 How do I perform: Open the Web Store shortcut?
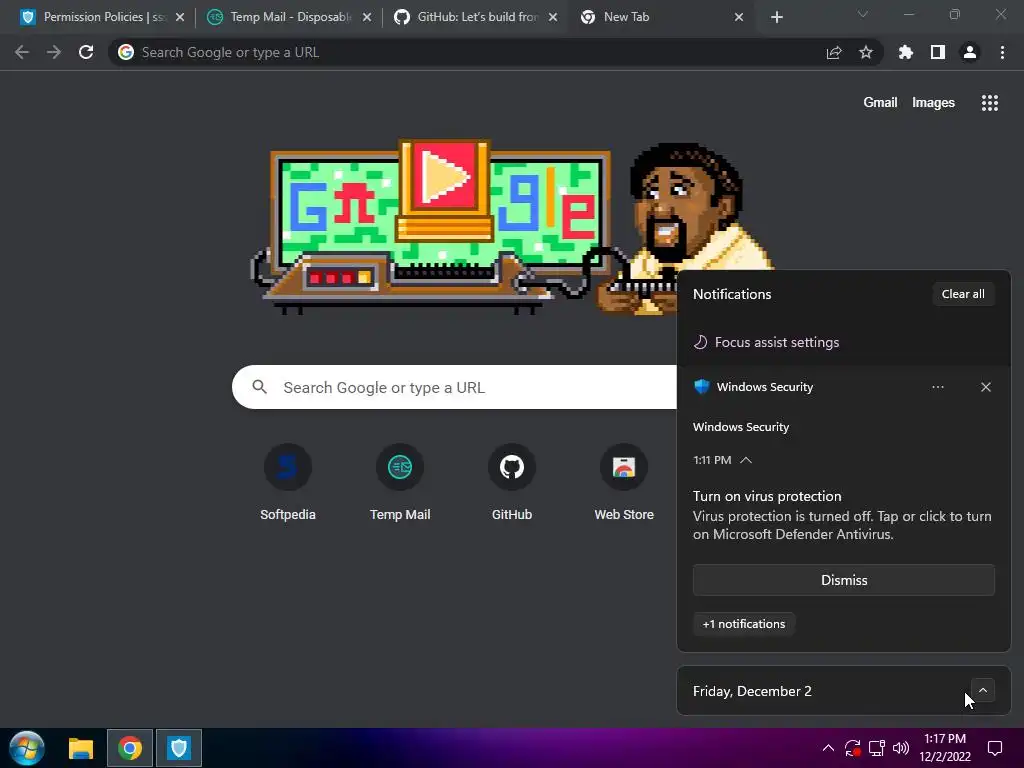624,483
